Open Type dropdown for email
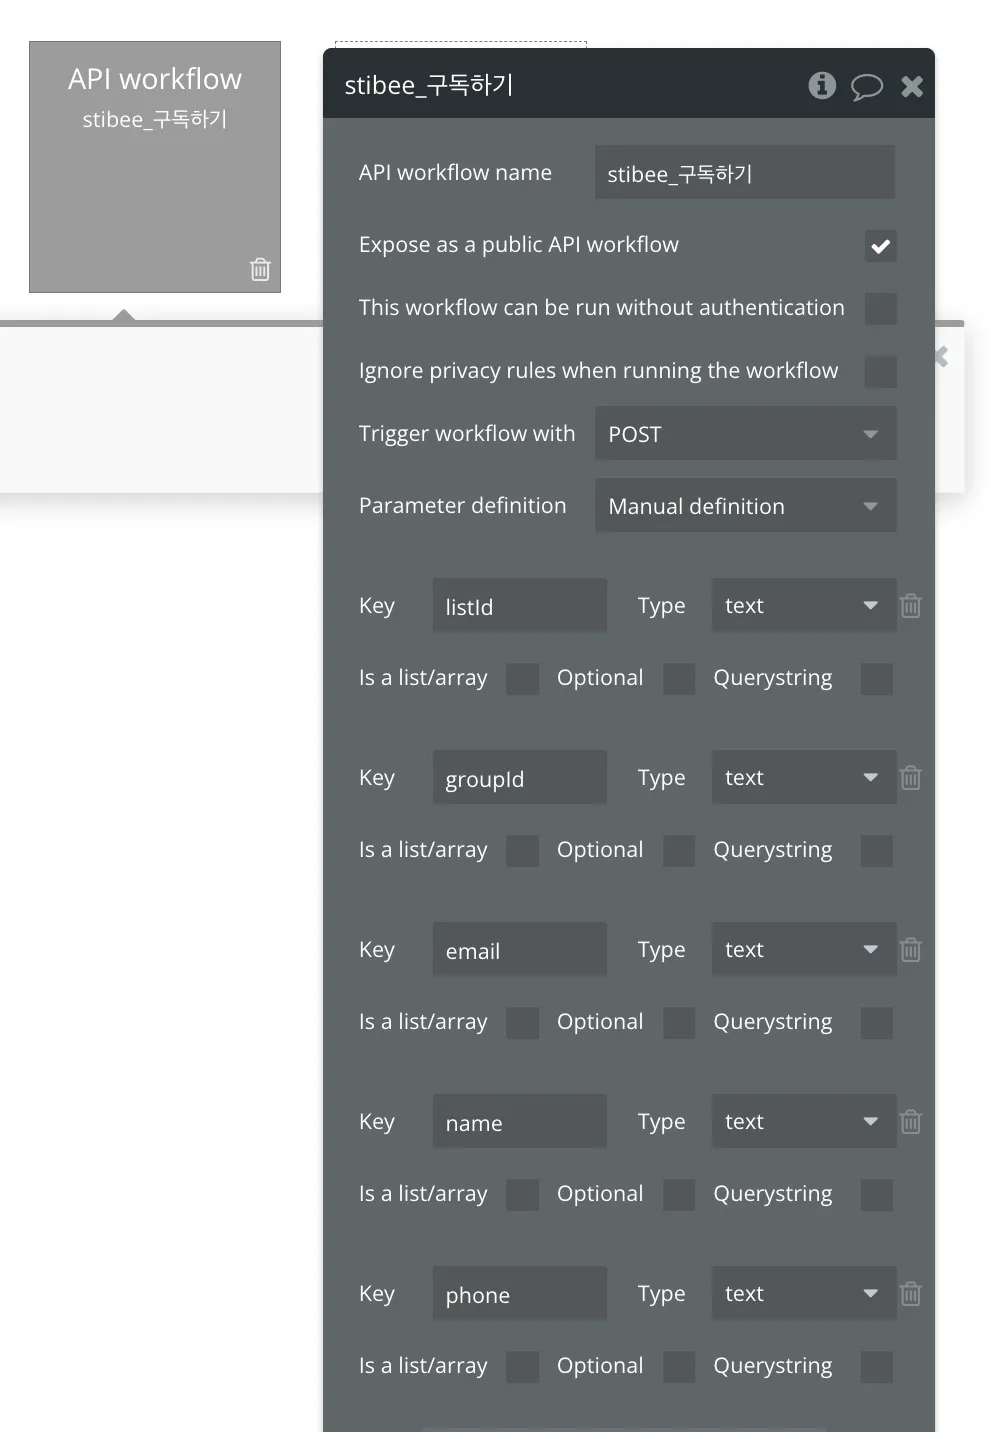Screen dimensions: 990x1432 [804, 949]
